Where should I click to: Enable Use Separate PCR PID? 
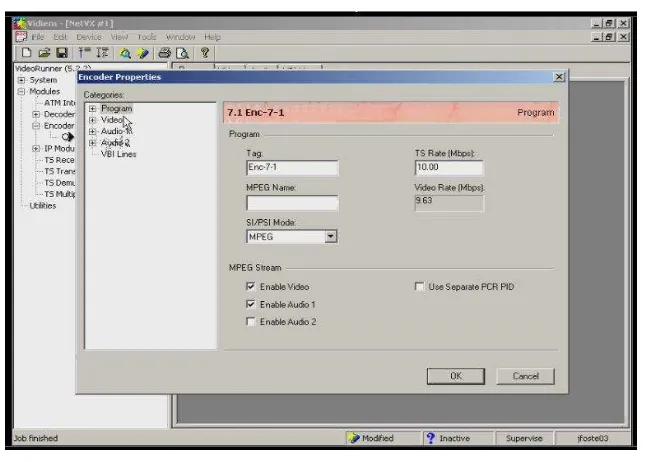click(x=419, y=286)
